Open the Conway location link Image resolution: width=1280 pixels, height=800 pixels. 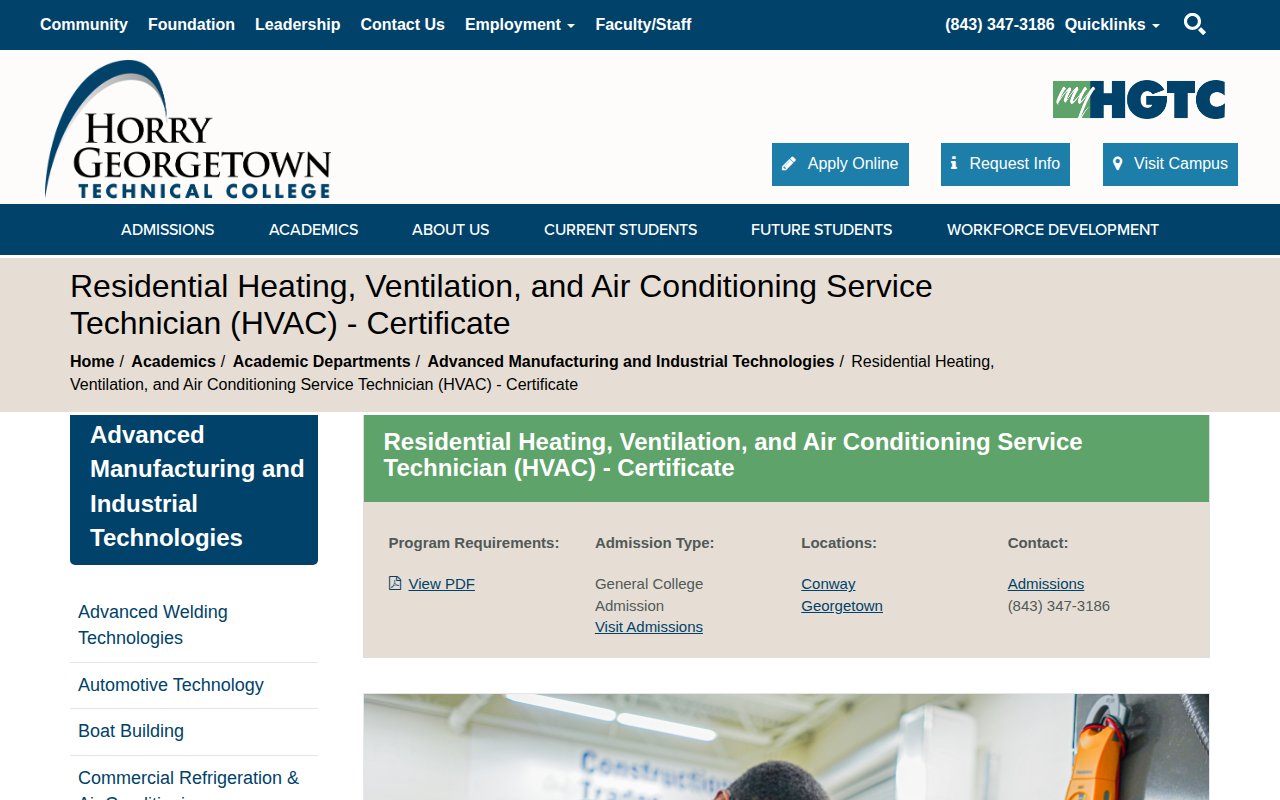point(828,584)
